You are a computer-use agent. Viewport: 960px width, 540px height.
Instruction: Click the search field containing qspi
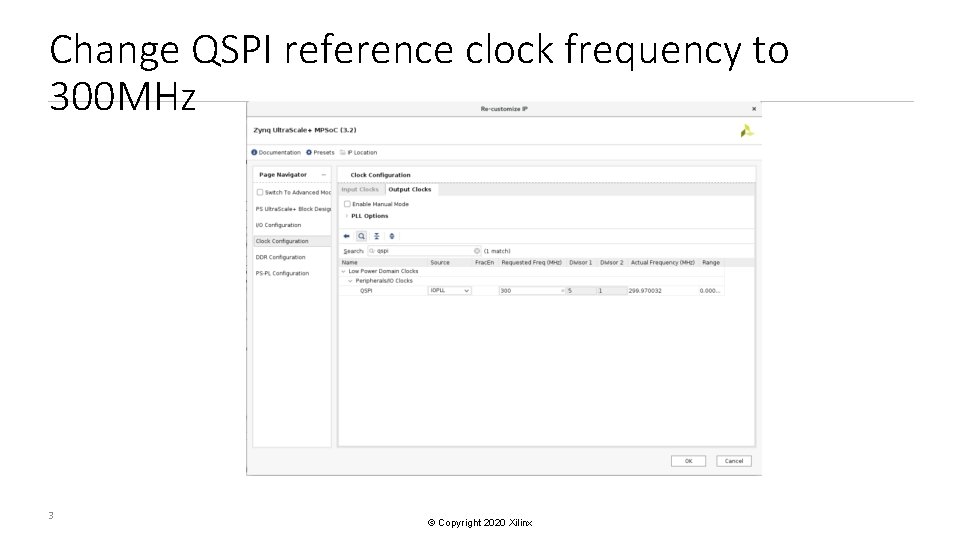point(424,251)
